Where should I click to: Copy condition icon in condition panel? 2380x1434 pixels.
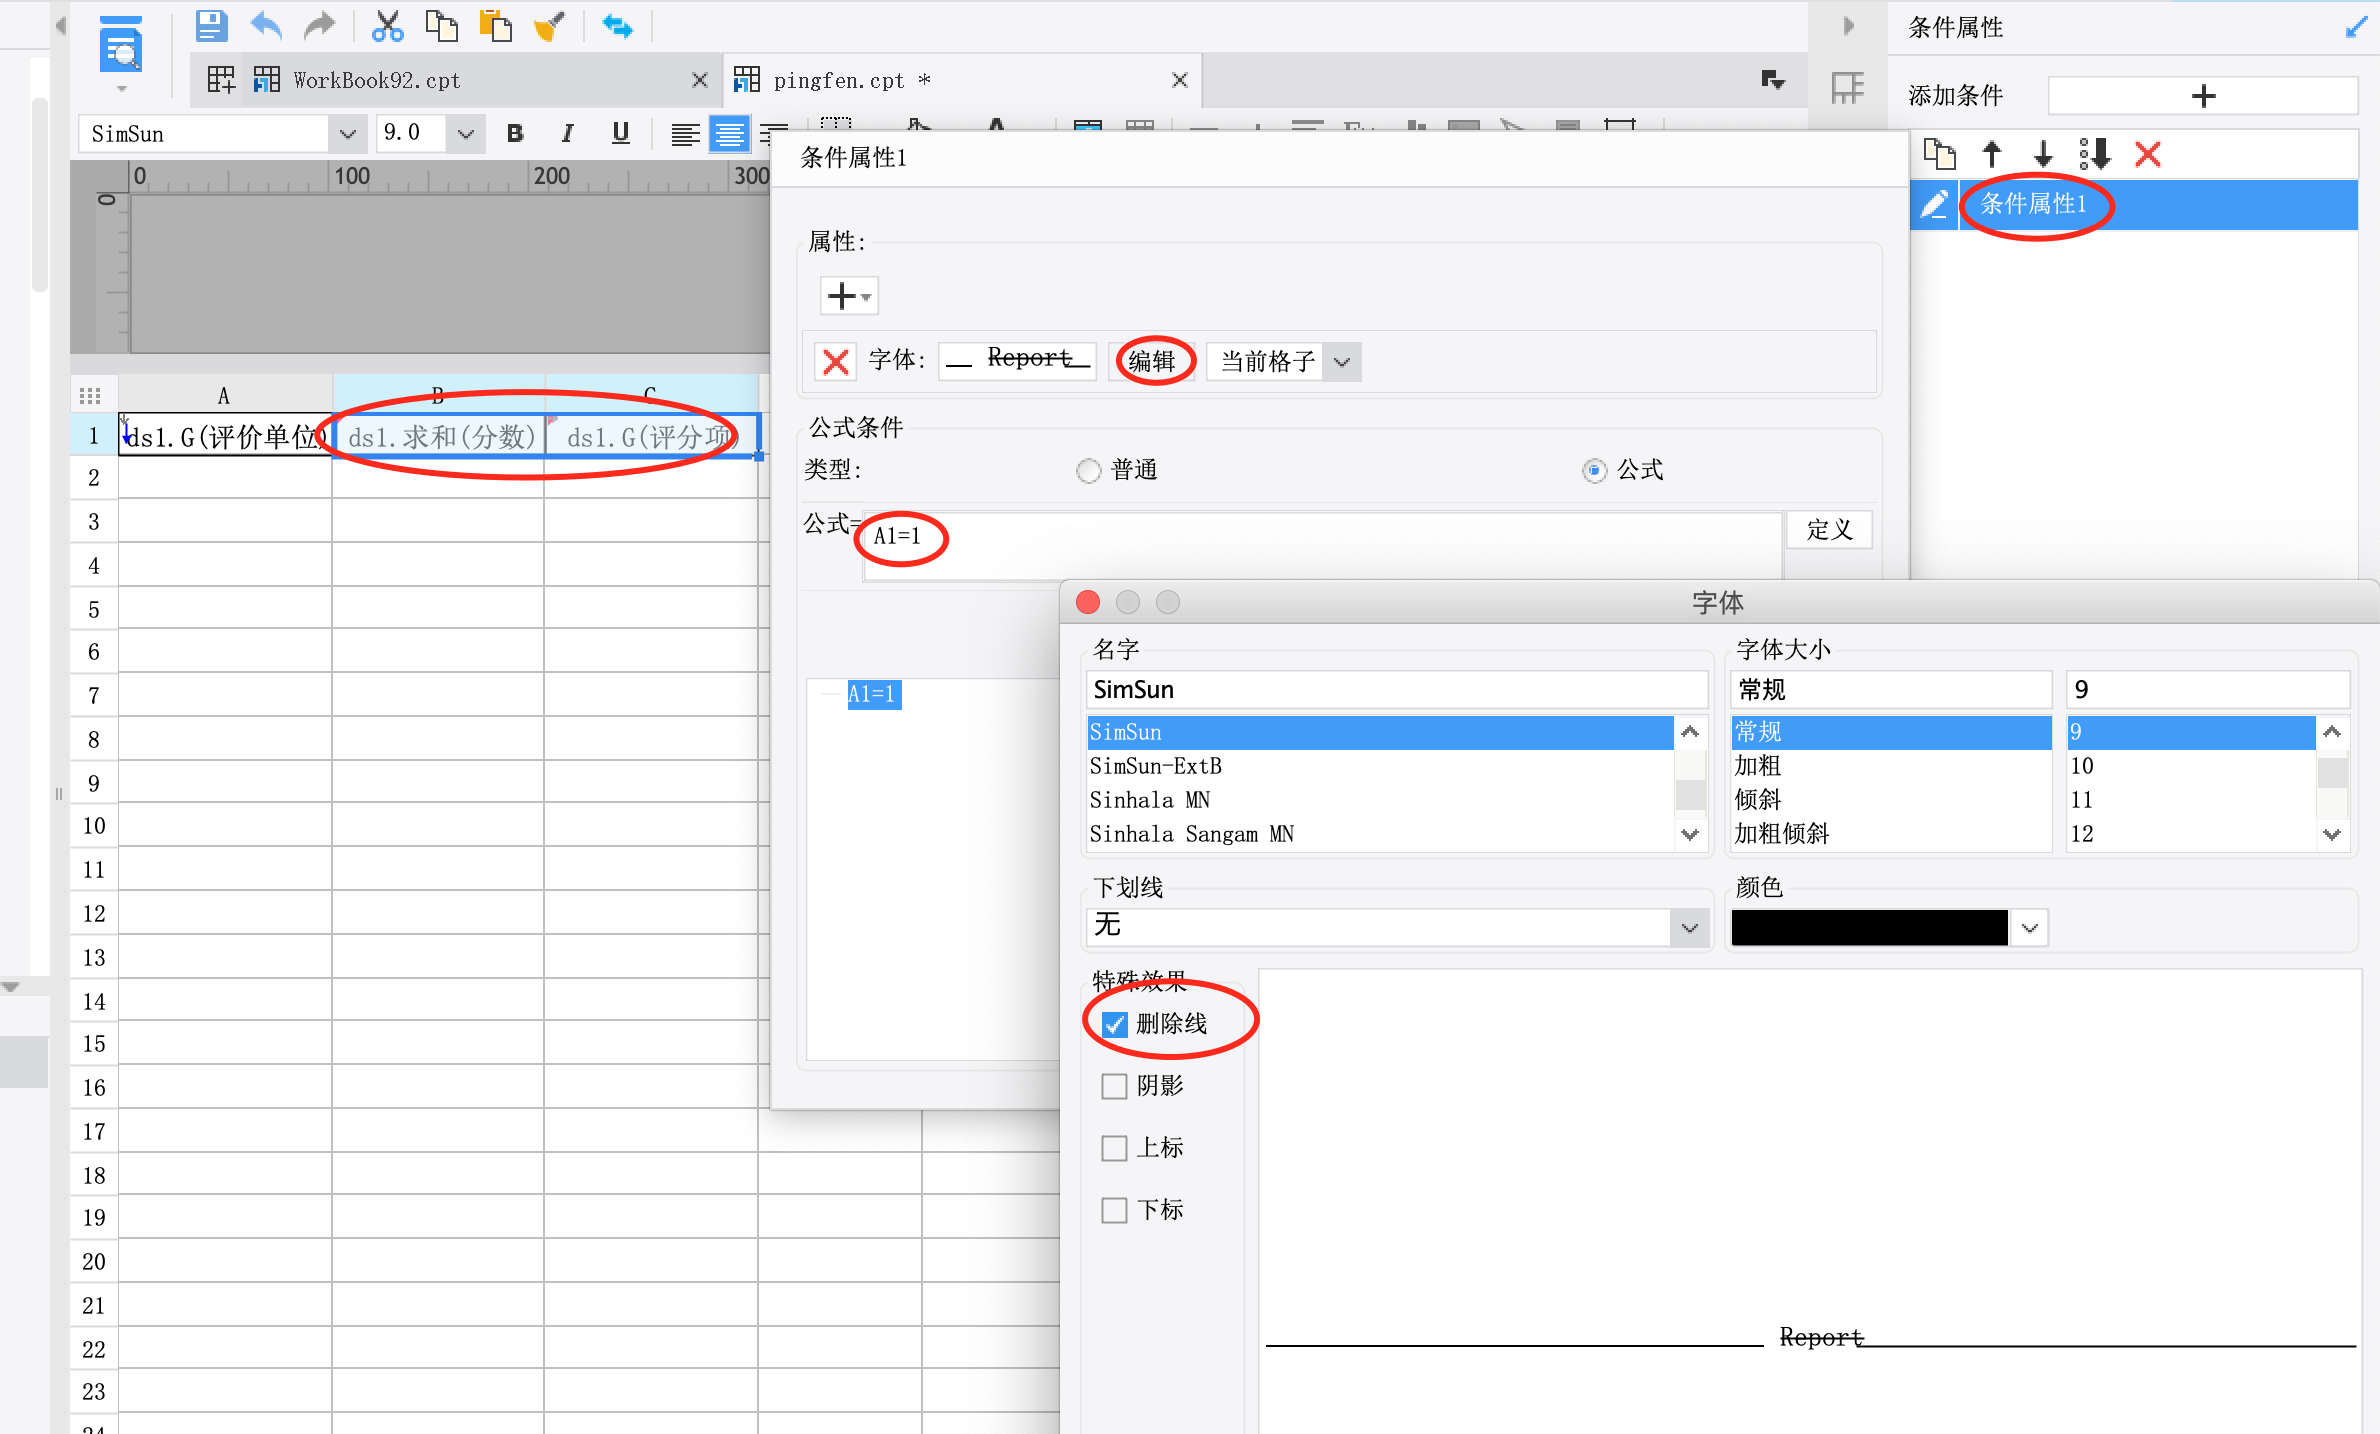[1940, 154]
